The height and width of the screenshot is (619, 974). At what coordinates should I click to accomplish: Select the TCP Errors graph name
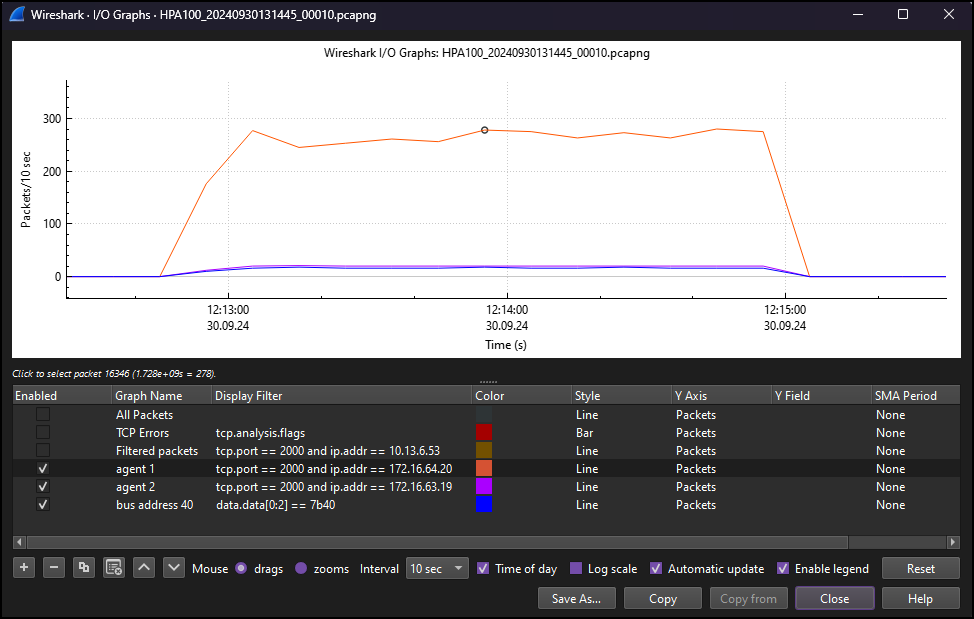(142, 433)
